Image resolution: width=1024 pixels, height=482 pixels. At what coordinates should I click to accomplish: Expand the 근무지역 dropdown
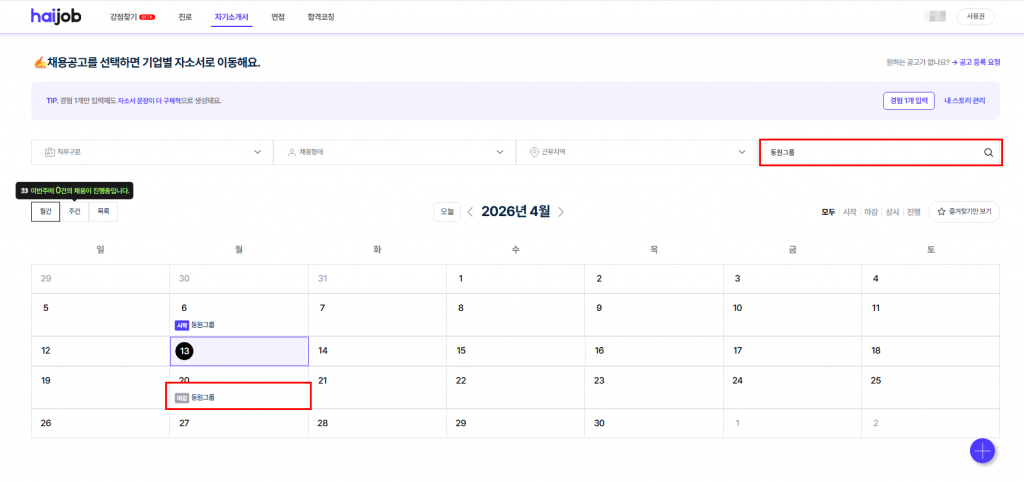(637, 152)
